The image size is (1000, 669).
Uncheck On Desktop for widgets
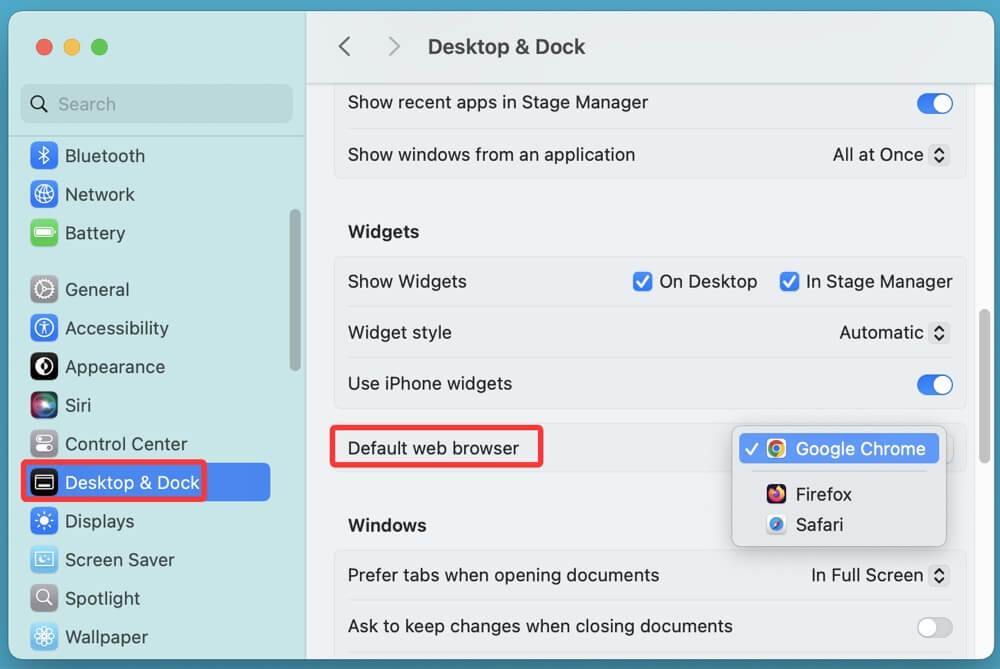click(x=642, y=282)
